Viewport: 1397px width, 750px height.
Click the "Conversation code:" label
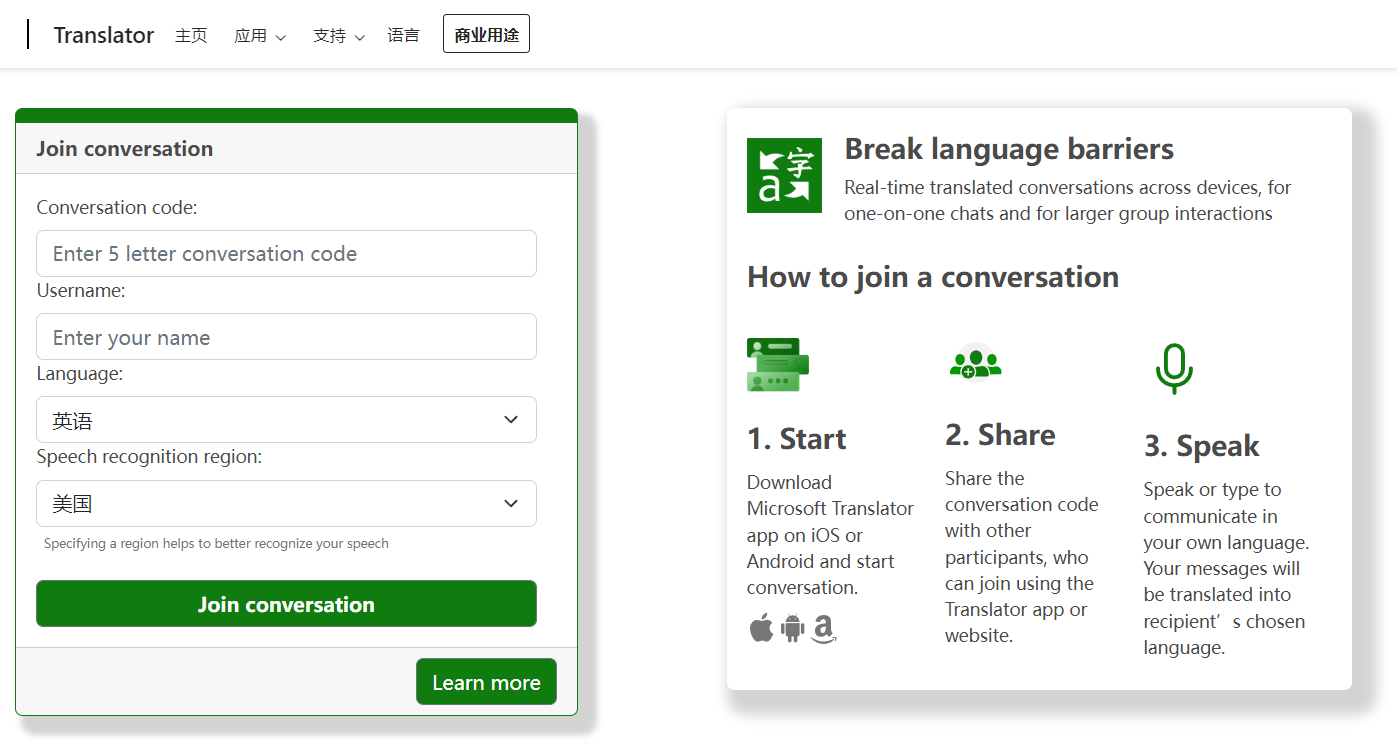(x=117, y=208)
